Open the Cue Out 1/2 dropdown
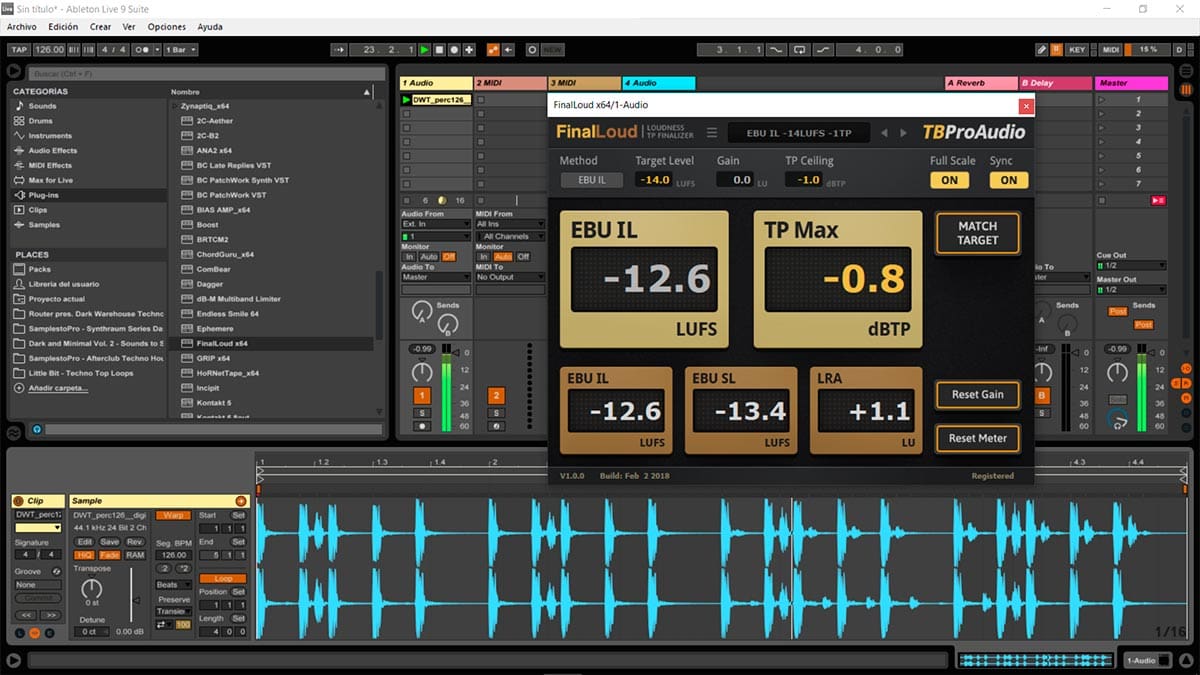 (1131, 265)
